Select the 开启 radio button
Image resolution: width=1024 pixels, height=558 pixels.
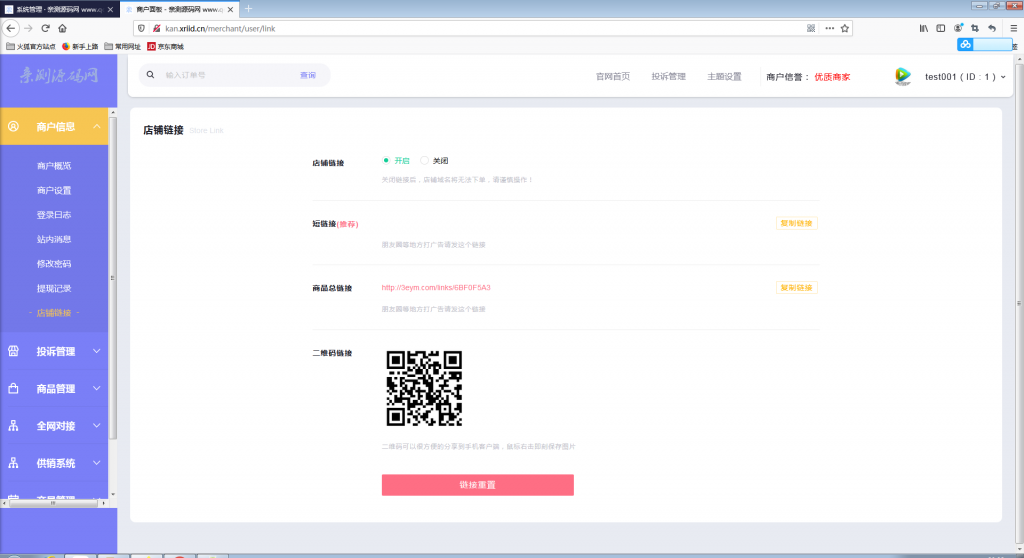386,160
